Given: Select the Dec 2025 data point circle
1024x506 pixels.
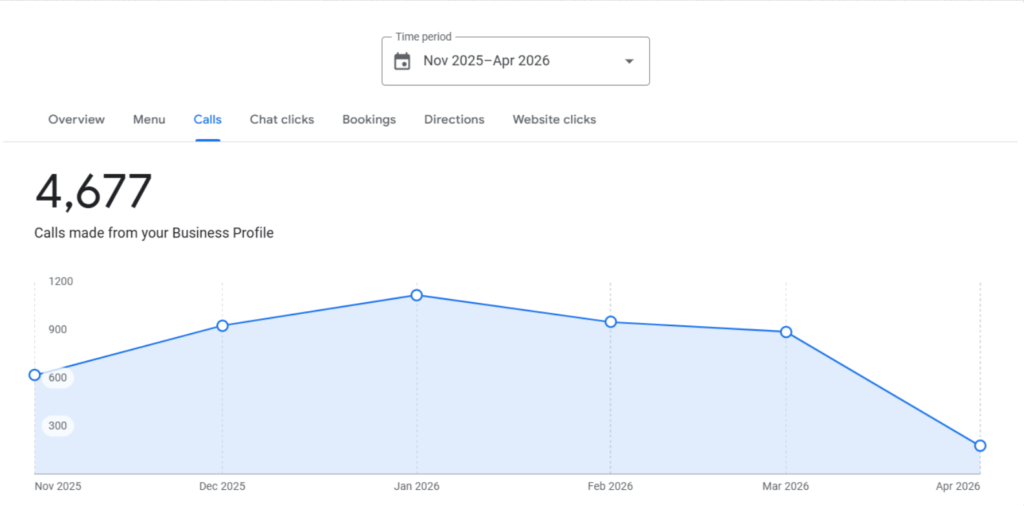Looking at the screenshot, I should pyautogui.click(x=222, y=326).
